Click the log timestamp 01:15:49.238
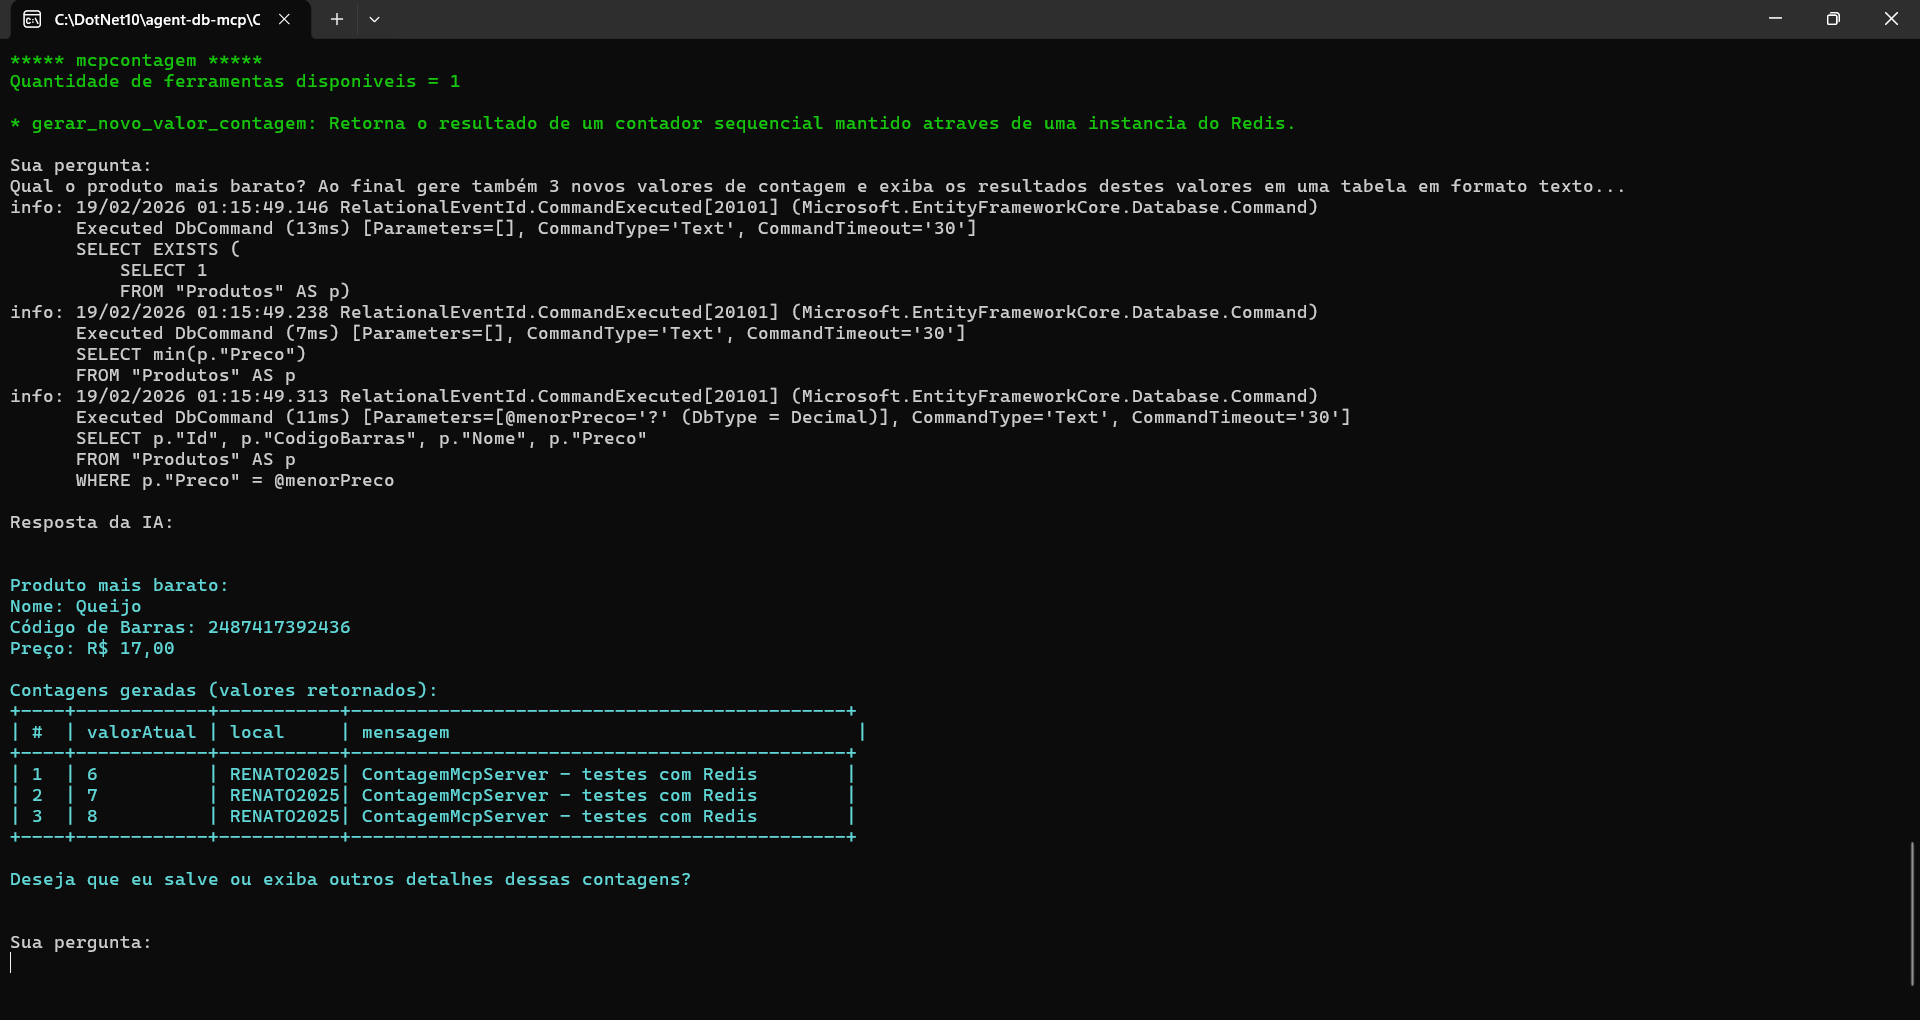1920x1020 pixels. click(x=262, y=312)
